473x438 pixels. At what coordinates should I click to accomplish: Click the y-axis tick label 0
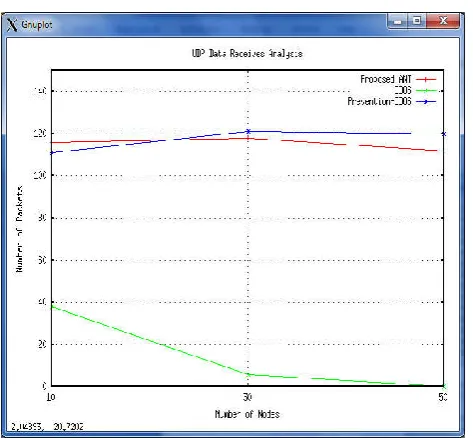tap(44, 386)
